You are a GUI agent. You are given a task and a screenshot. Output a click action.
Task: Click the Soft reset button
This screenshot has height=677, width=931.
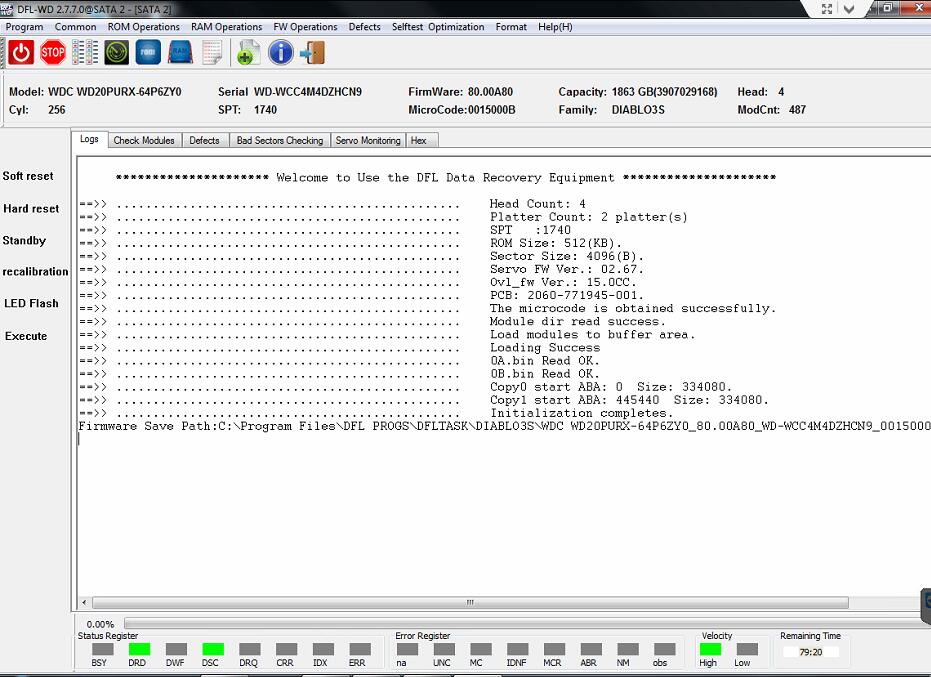[x=28, y=176]
